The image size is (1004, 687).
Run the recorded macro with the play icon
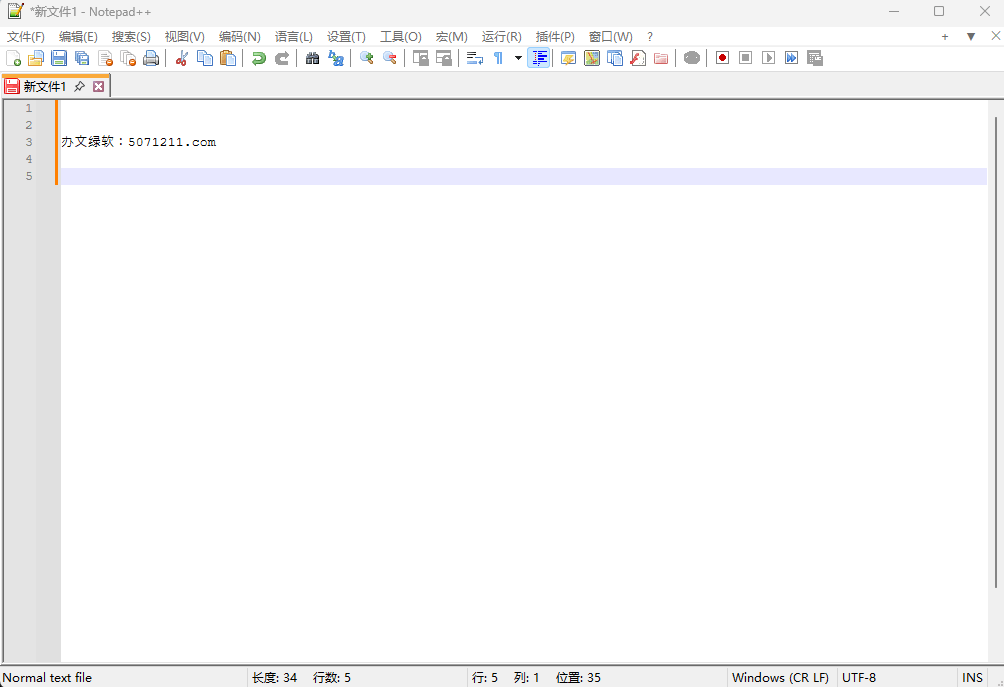(767, 58)
